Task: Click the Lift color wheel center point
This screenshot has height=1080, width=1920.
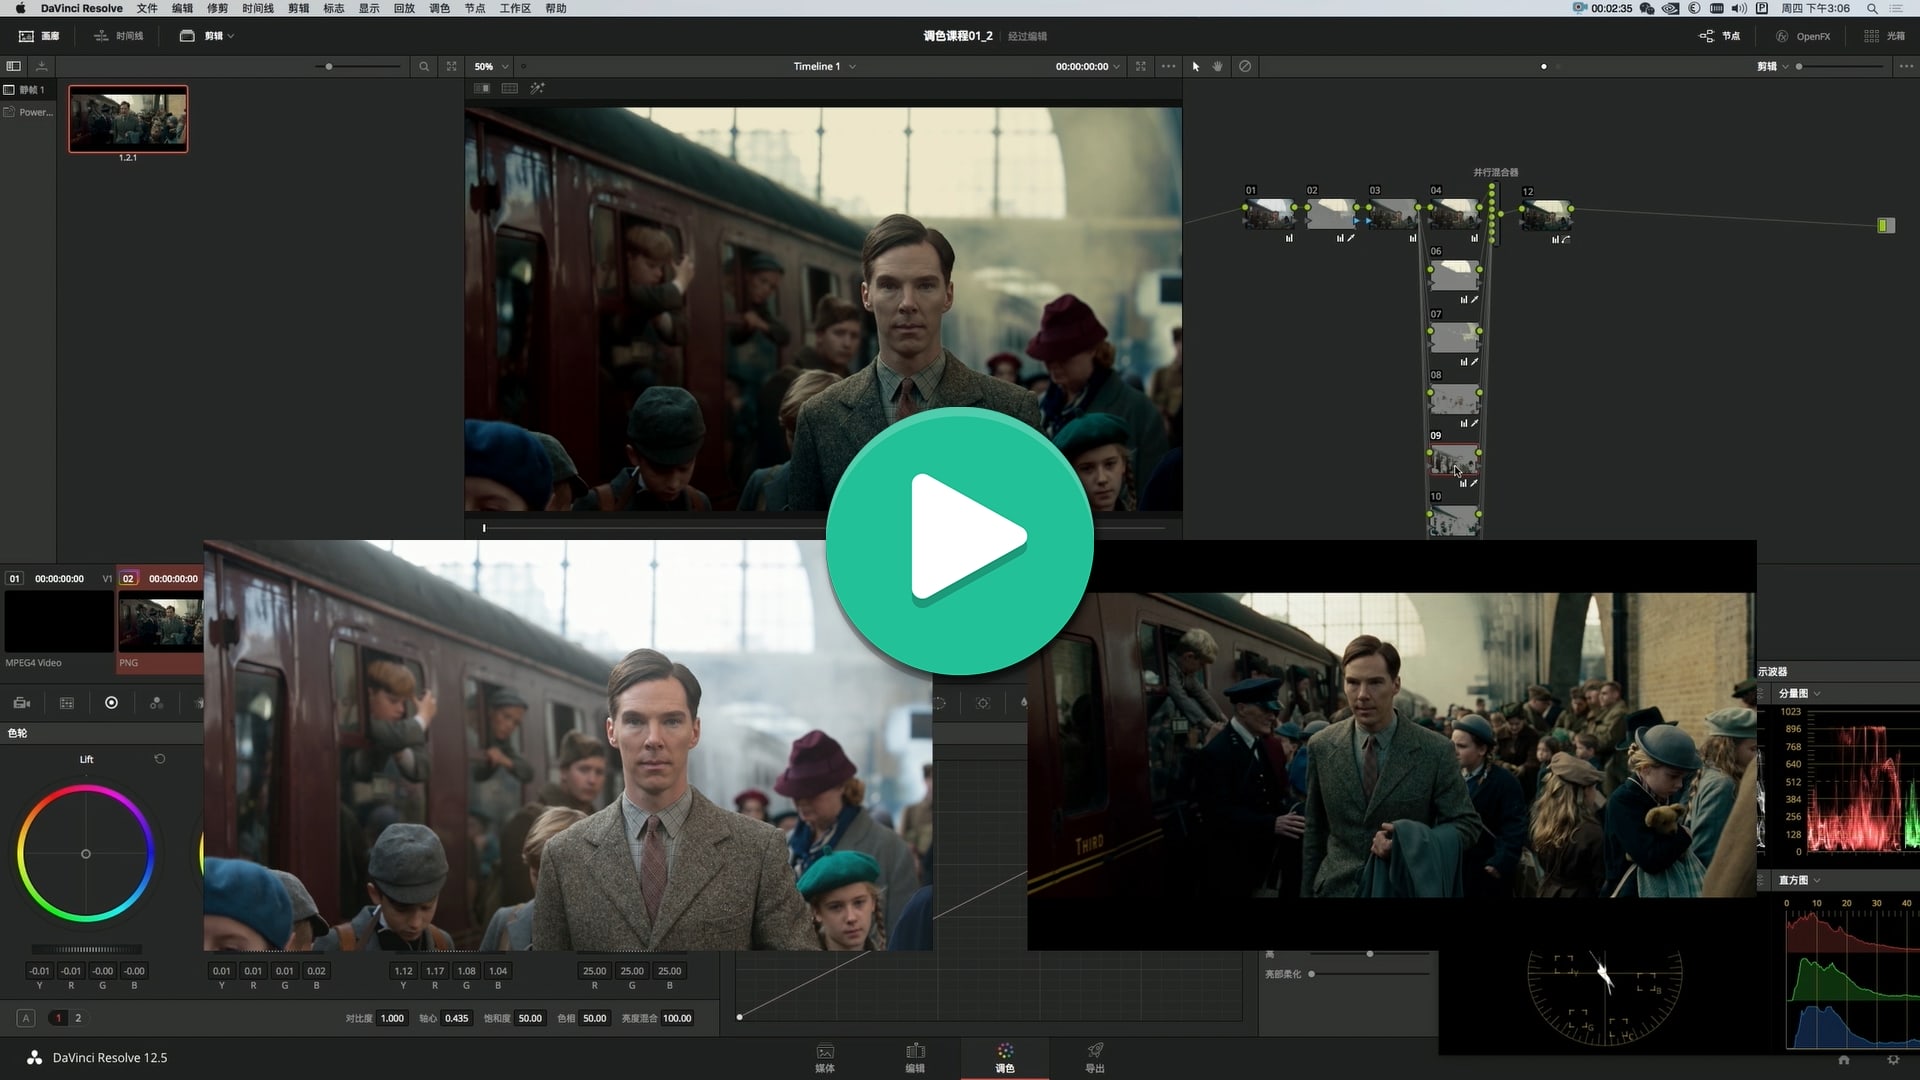Action: pyautogui.click(x=86, y=854)
